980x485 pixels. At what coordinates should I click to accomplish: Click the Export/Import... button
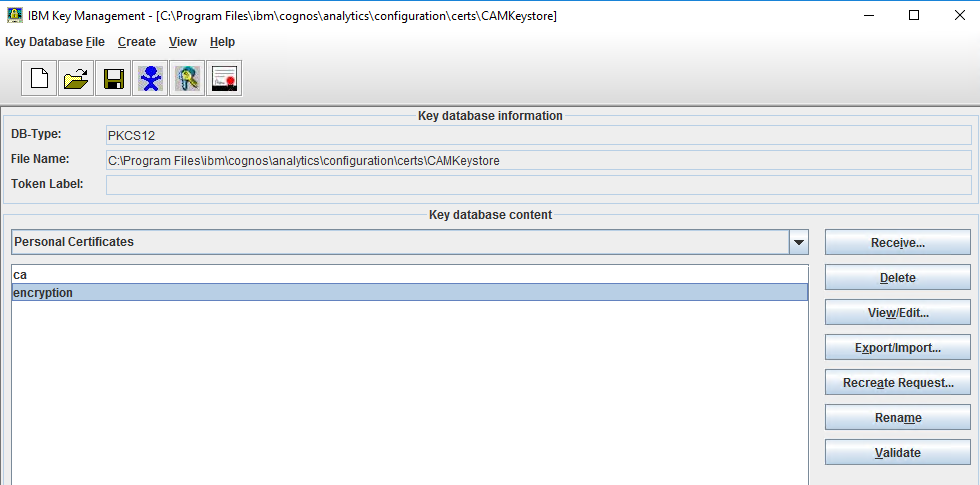tap(898, 348)
